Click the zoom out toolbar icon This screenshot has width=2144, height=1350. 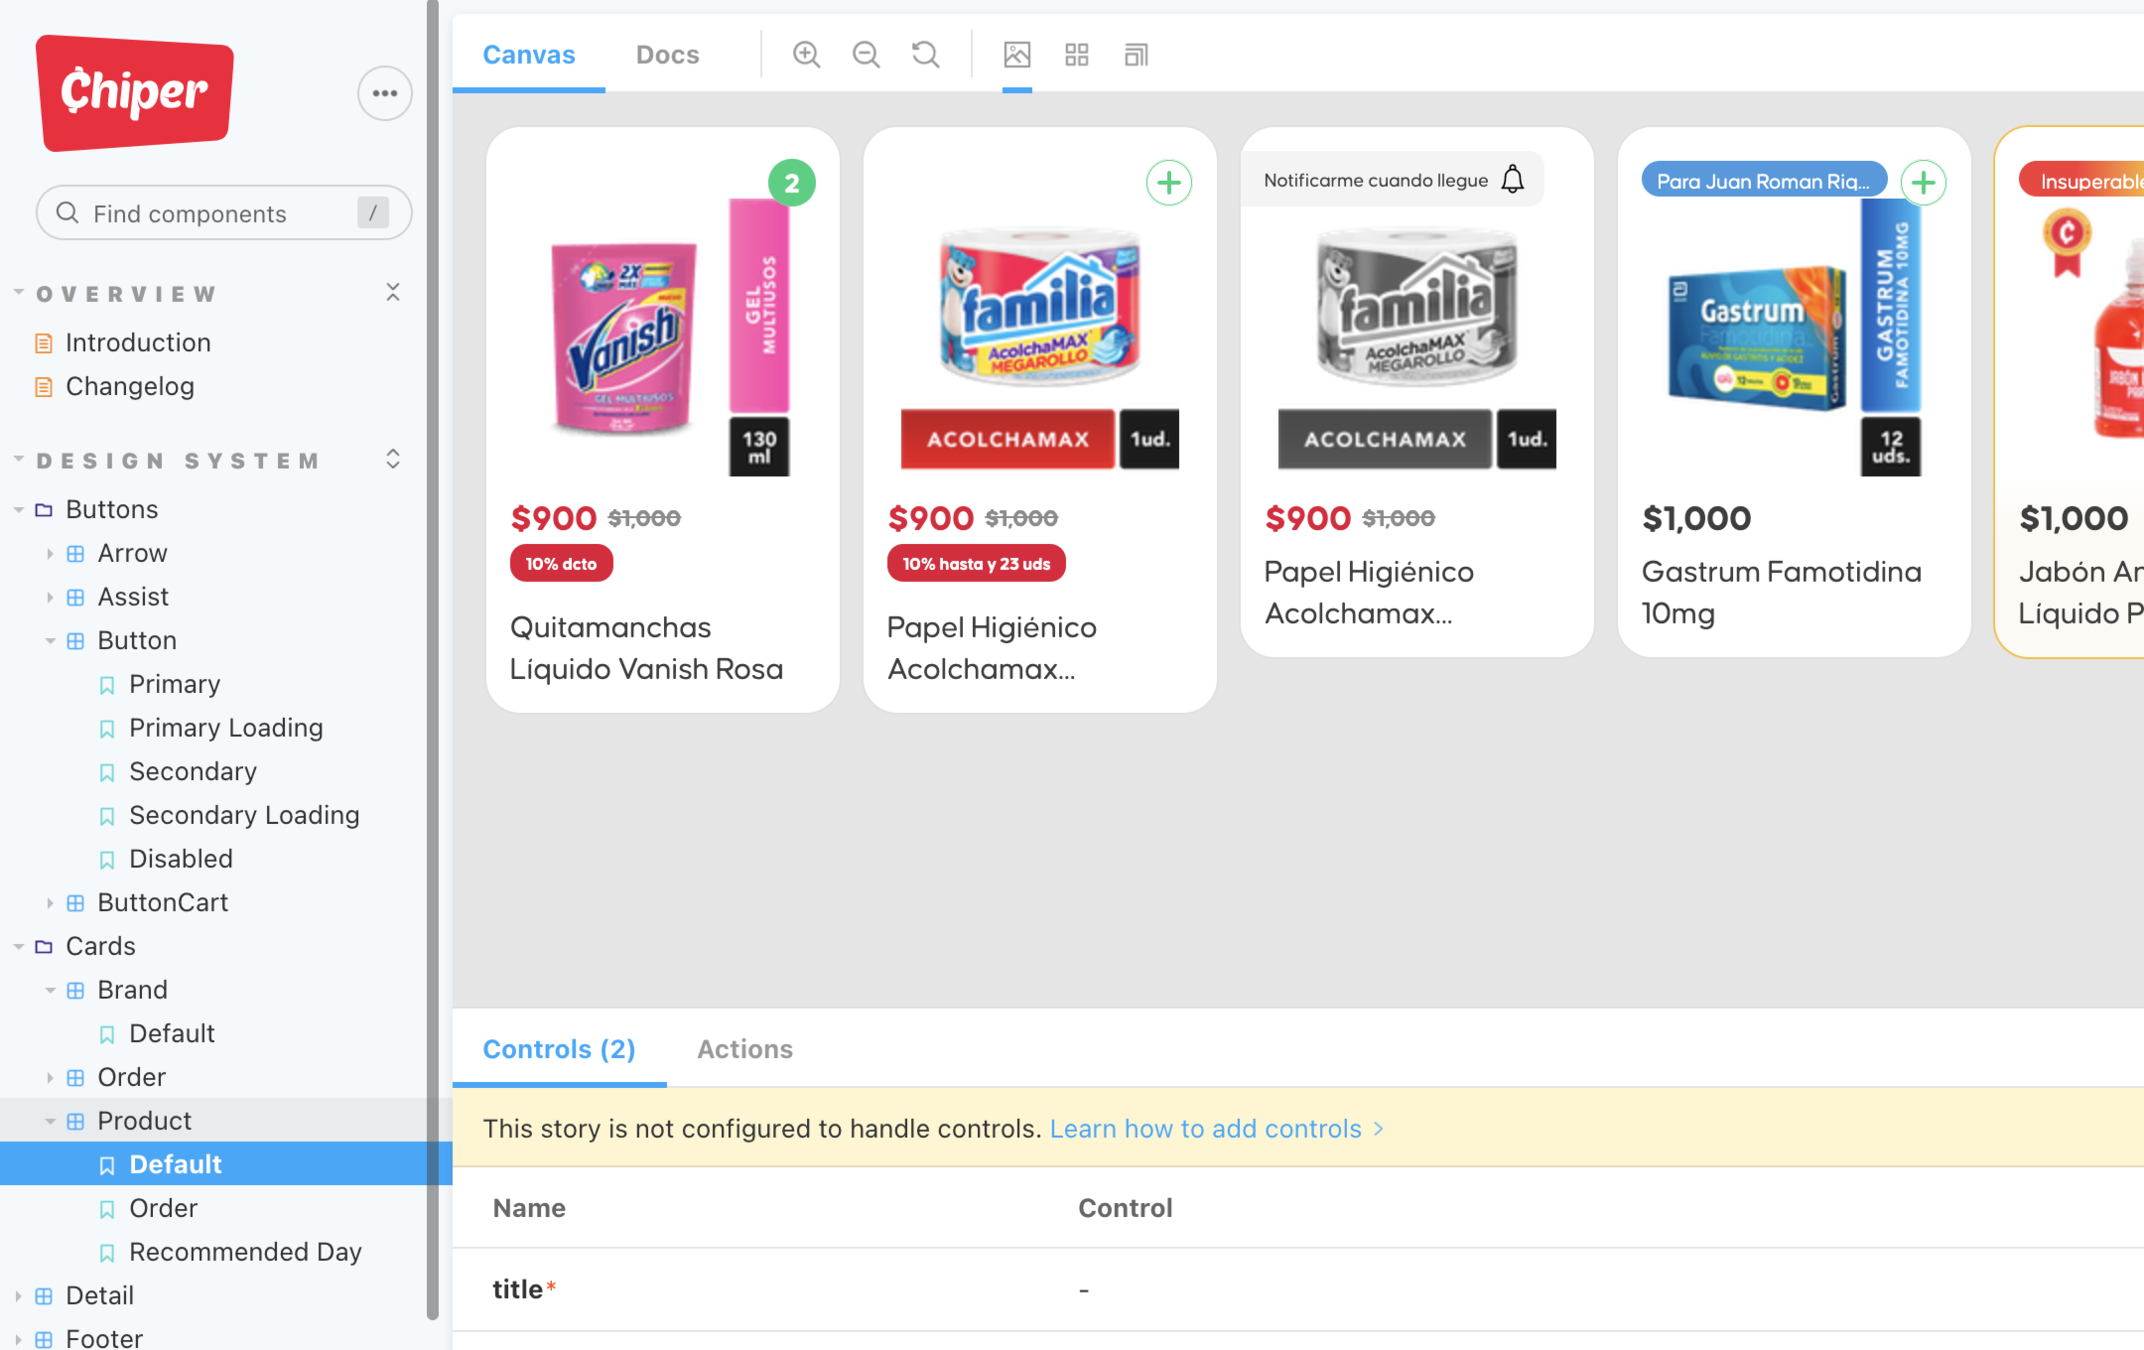point(866,54)
